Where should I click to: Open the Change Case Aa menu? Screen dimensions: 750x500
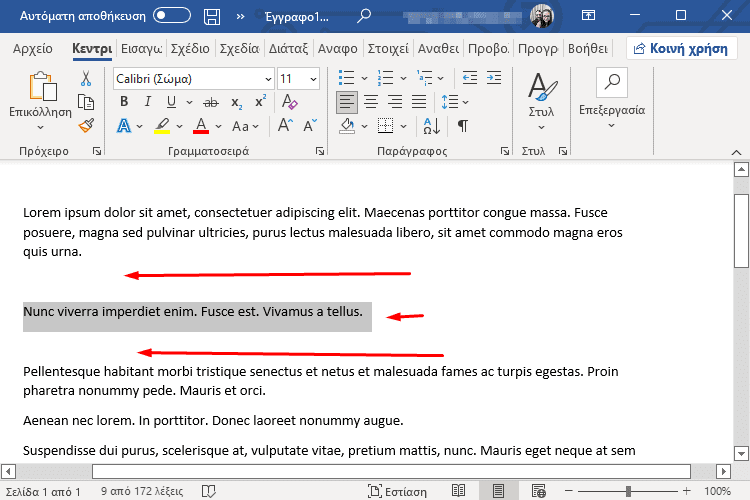pyautogui.click(x=245, y=126)
